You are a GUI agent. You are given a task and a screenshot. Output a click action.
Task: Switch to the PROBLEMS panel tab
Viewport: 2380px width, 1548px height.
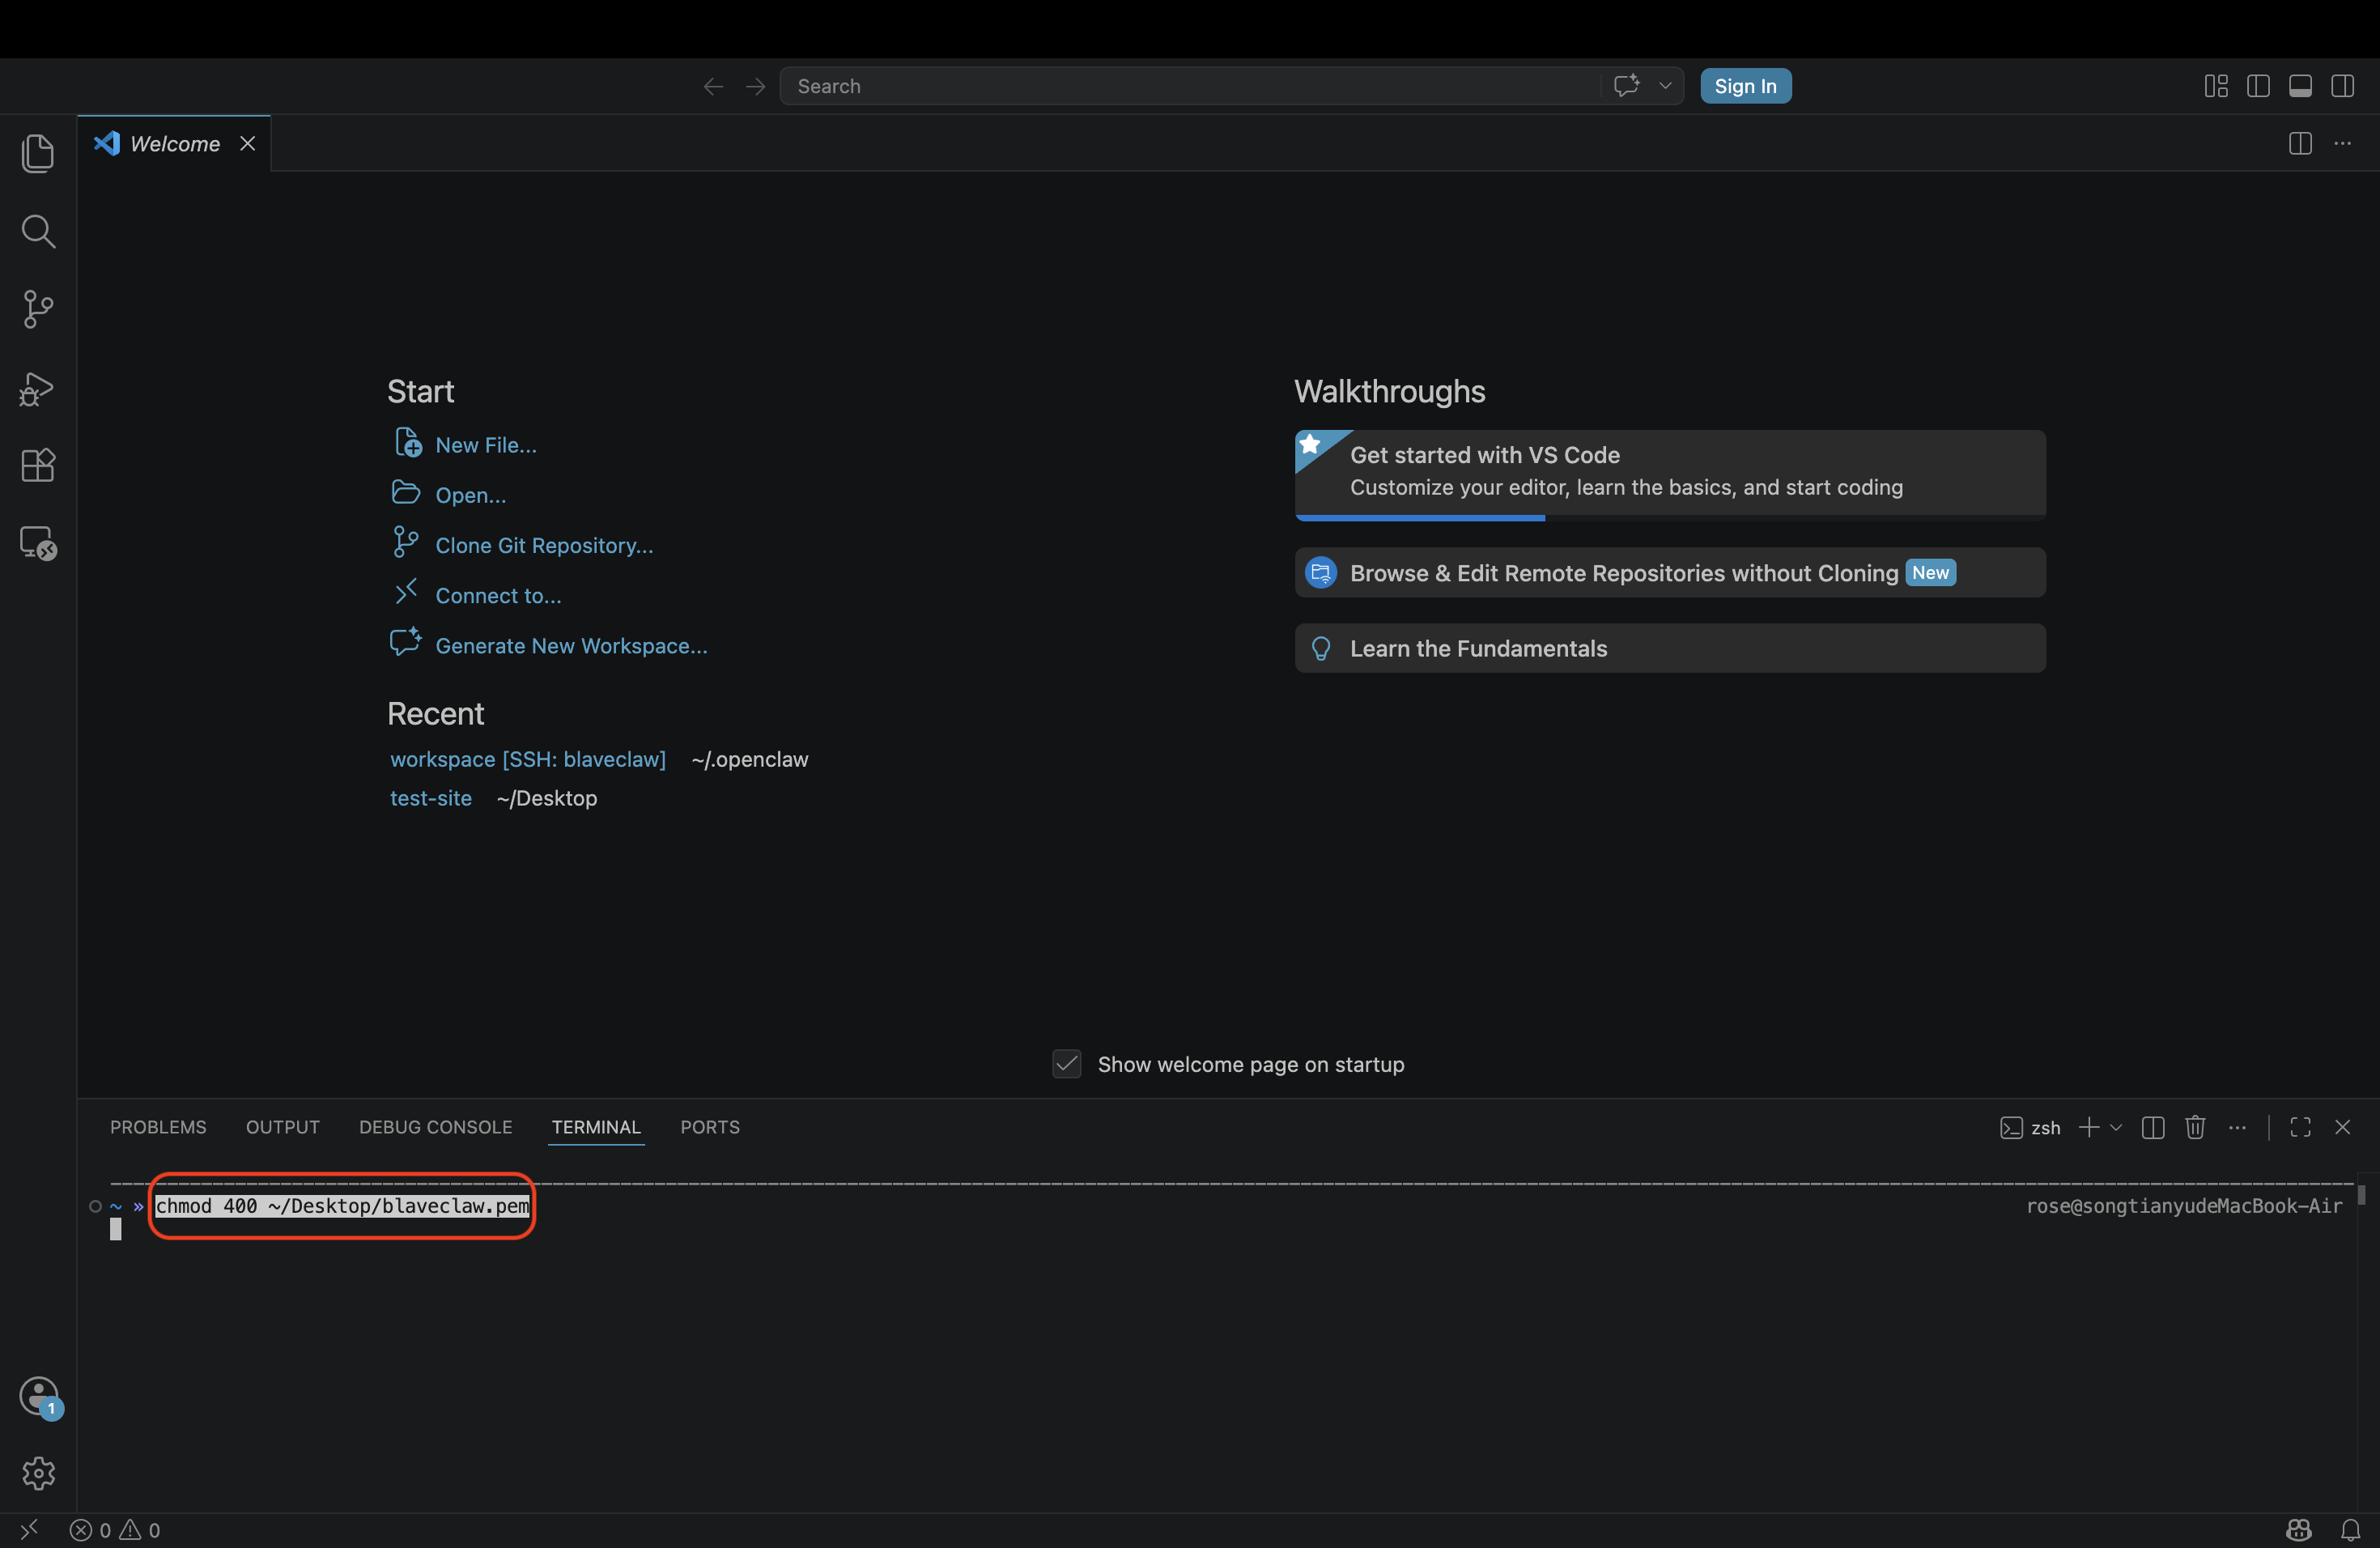pos(158,1127)
